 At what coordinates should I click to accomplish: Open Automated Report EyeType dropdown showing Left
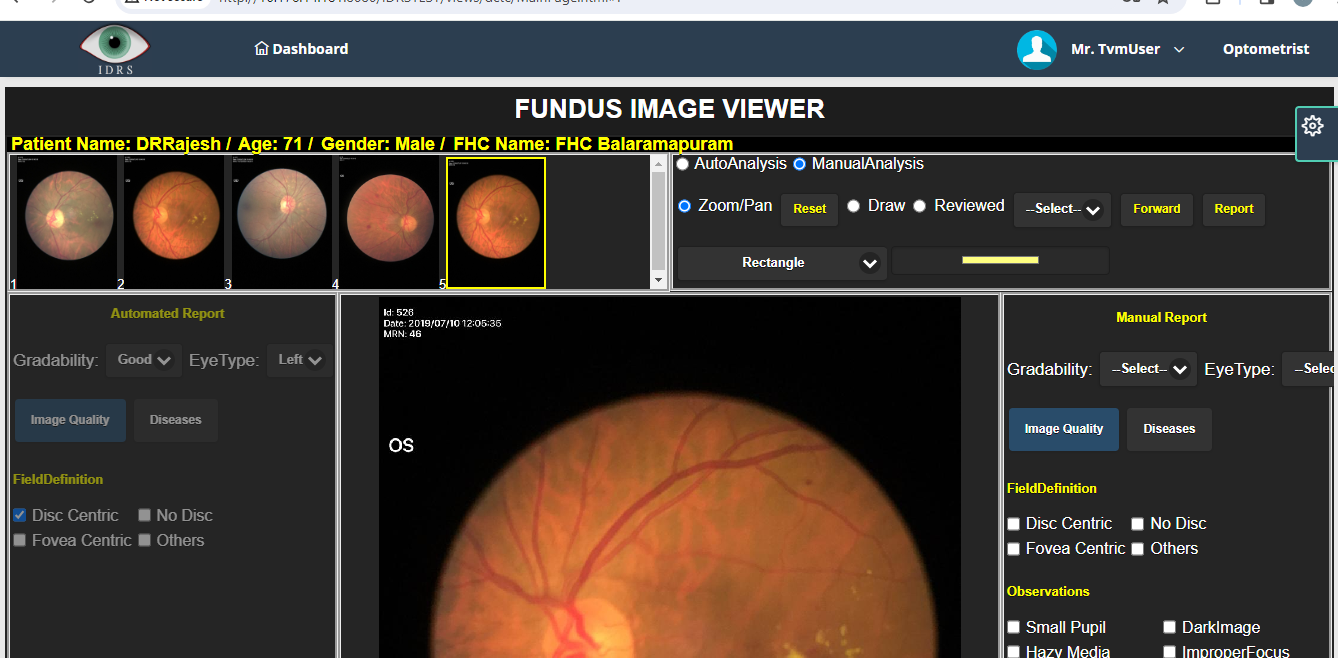299,360
